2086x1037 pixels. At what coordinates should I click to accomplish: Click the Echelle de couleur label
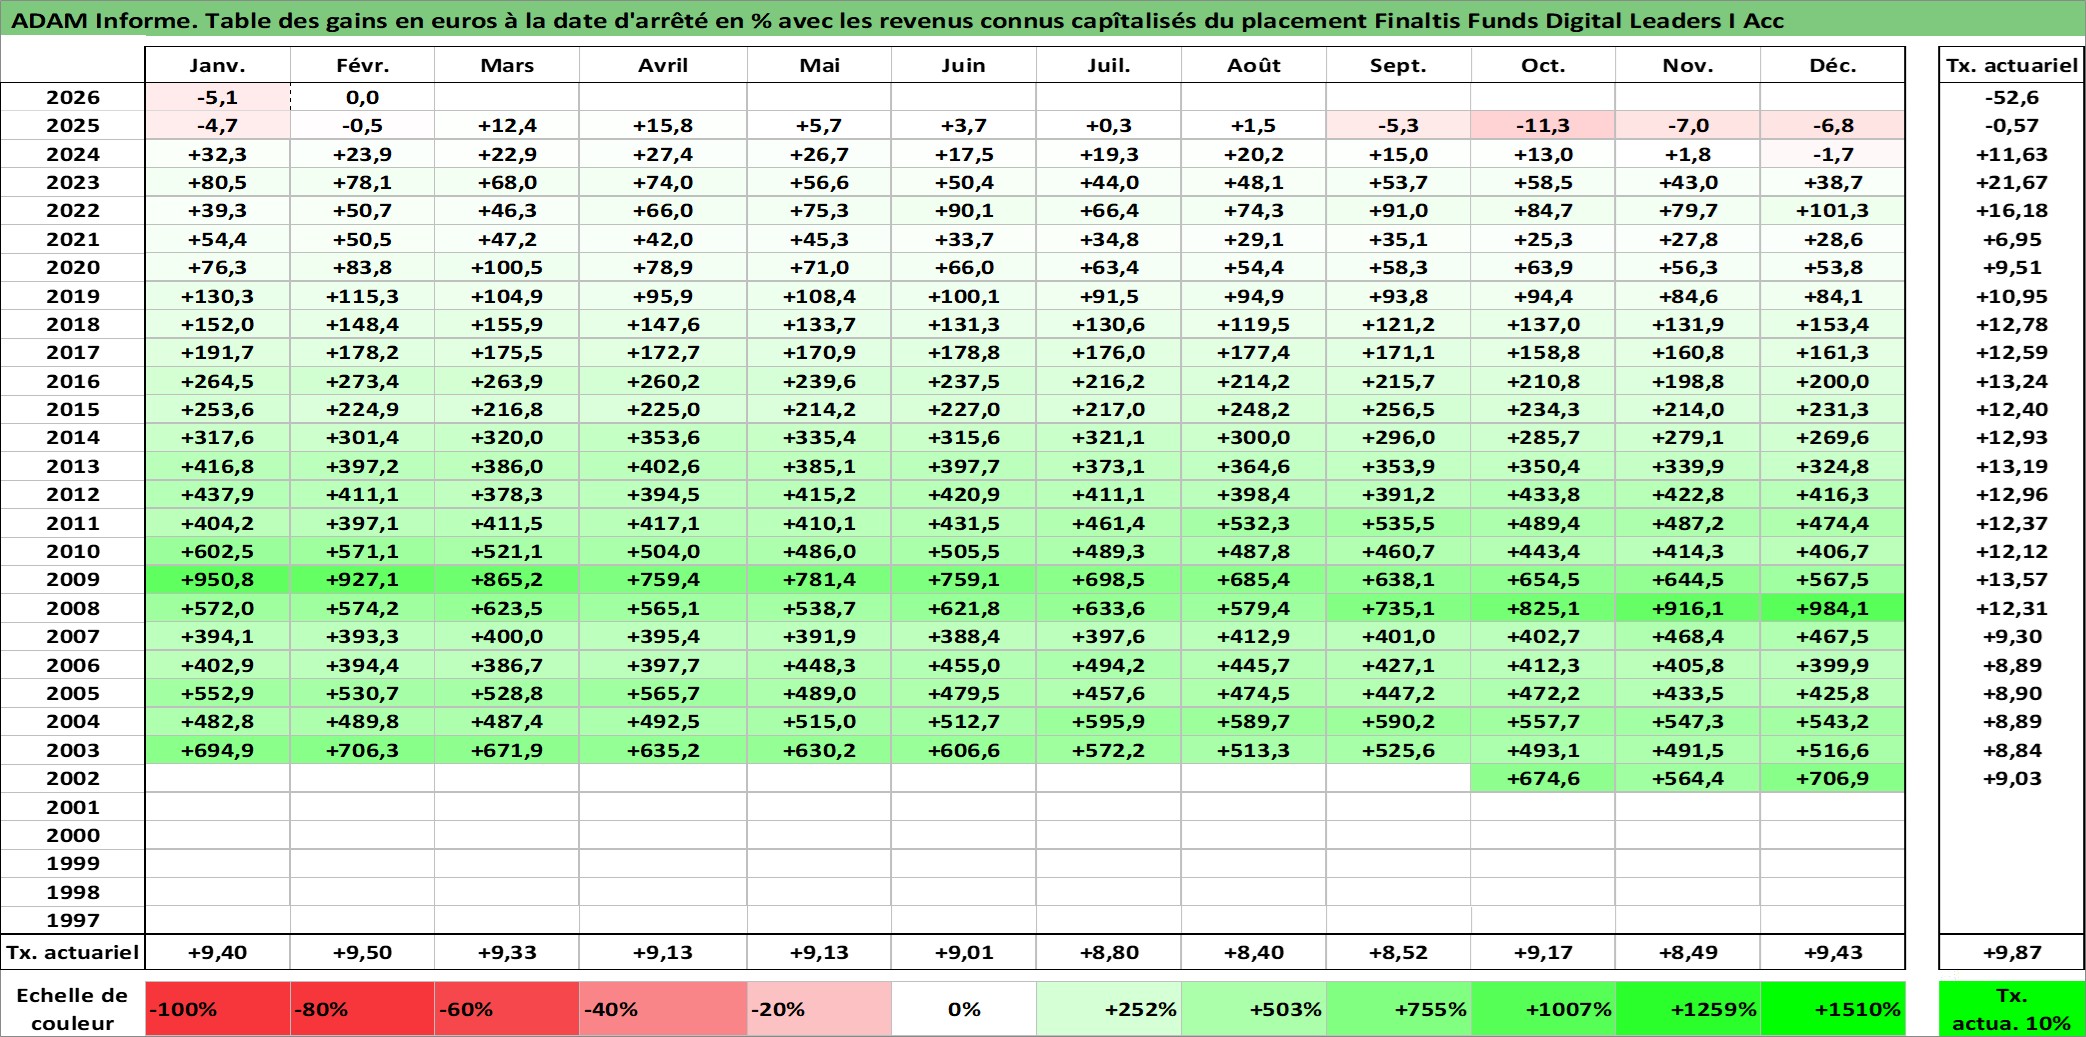click(72, 1009)
